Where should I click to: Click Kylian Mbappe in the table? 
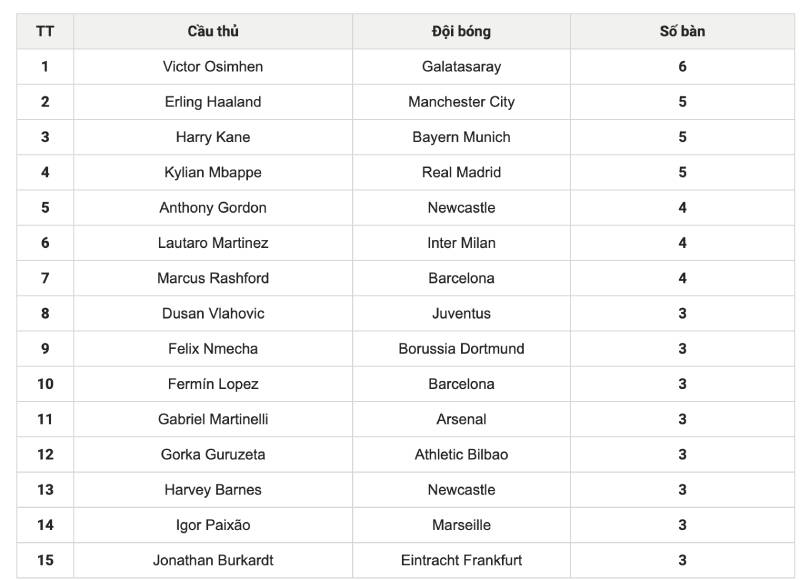213,172
